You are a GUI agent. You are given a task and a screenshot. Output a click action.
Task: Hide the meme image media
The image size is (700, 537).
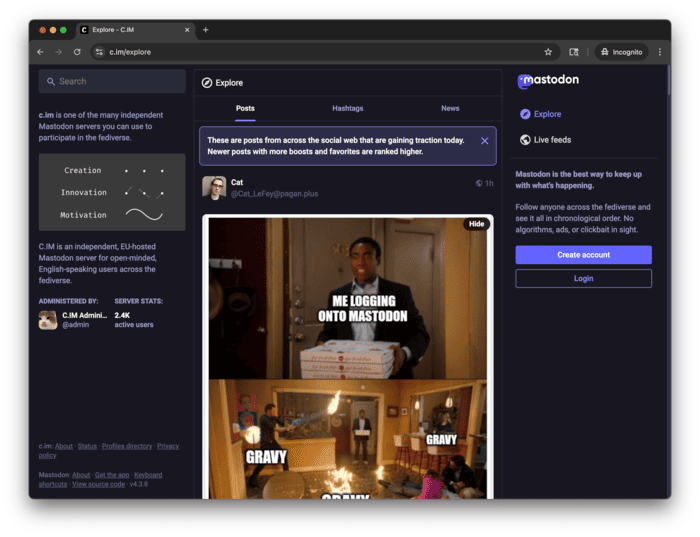click(x=476, y=224)
